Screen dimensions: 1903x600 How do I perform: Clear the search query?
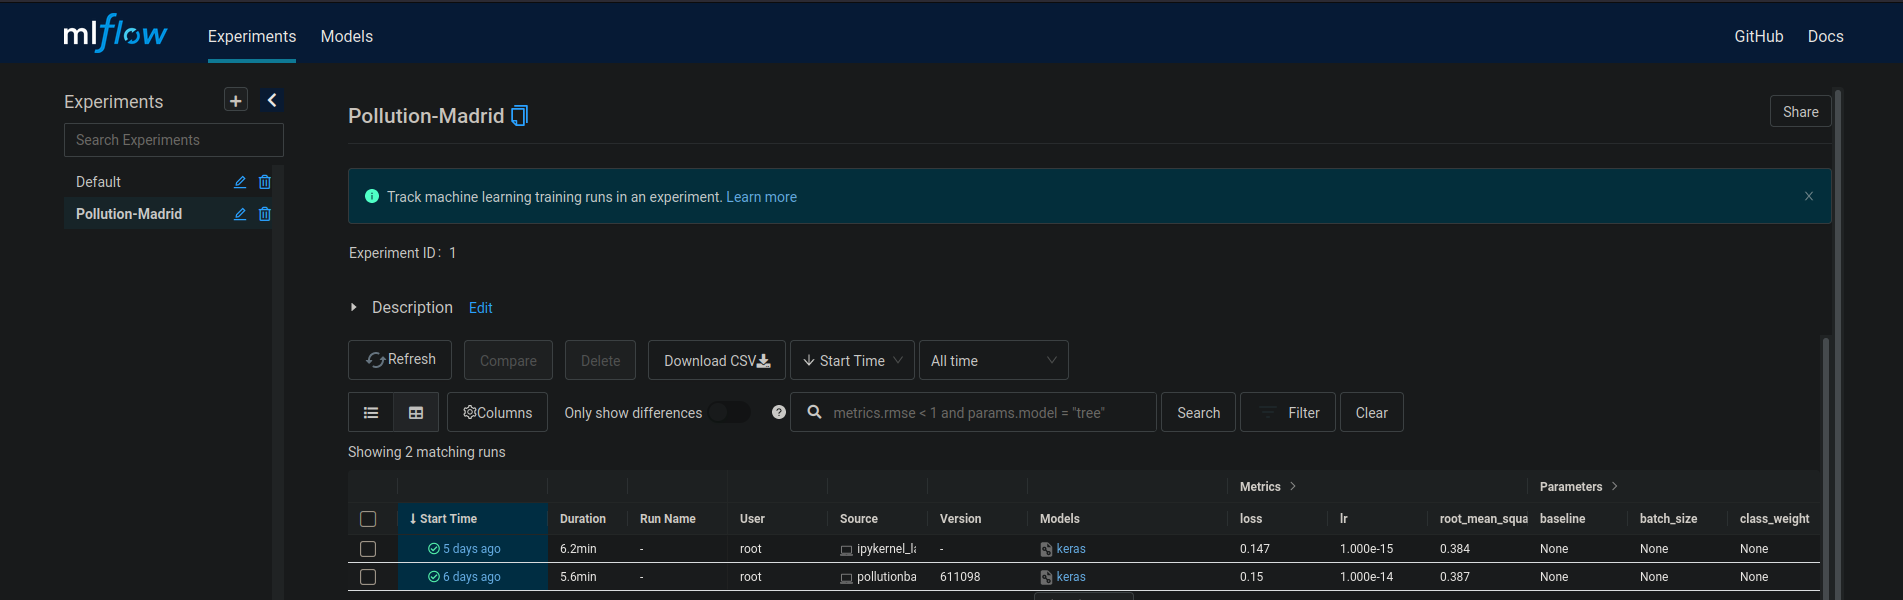pyautogui.click(x=1372, y=412)
